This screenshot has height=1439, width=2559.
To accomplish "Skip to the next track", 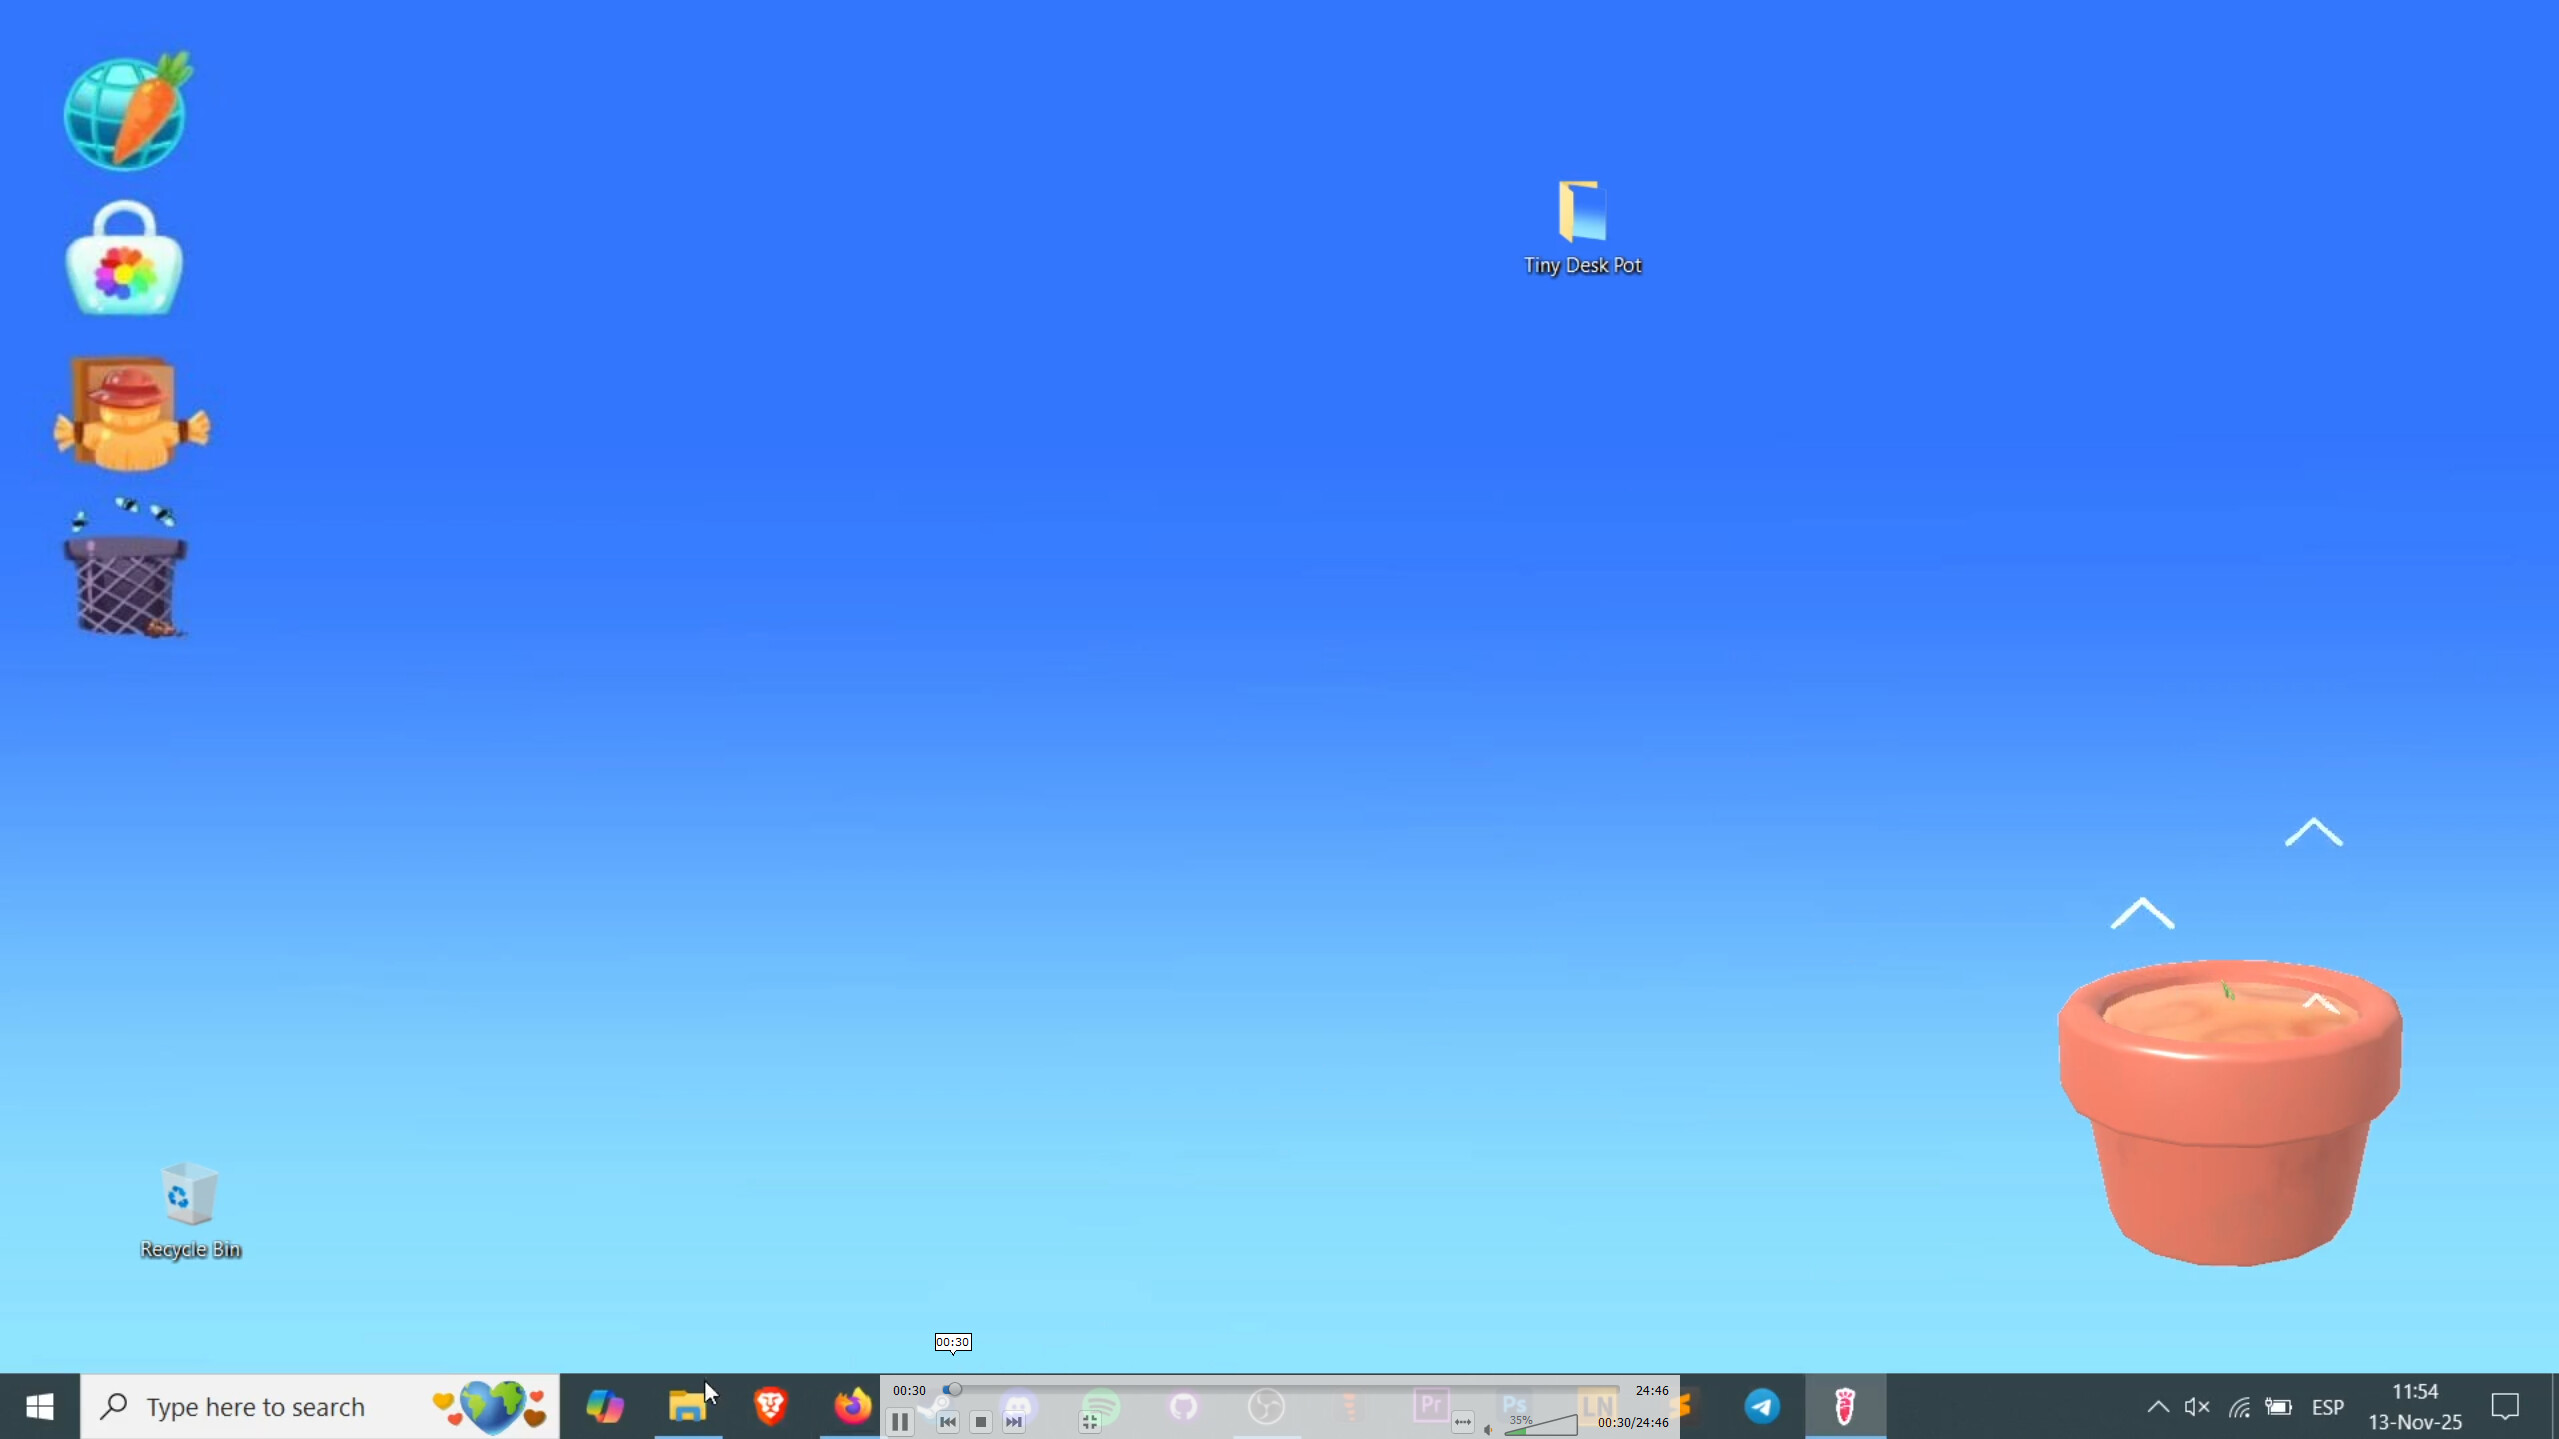I will tap(1015, 1421).
